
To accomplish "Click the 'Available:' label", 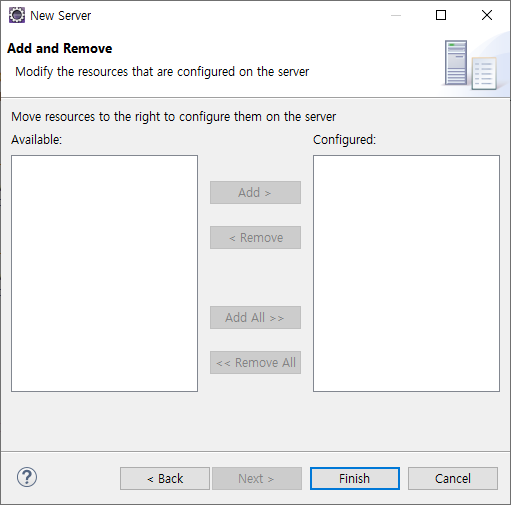I will pyautogui.click(x=36, y=139).
